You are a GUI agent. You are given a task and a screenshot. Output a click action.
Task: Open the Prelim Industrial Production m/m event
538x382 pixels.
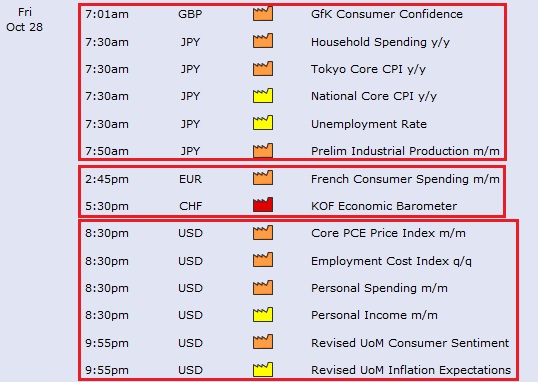[x=405, y=151]
